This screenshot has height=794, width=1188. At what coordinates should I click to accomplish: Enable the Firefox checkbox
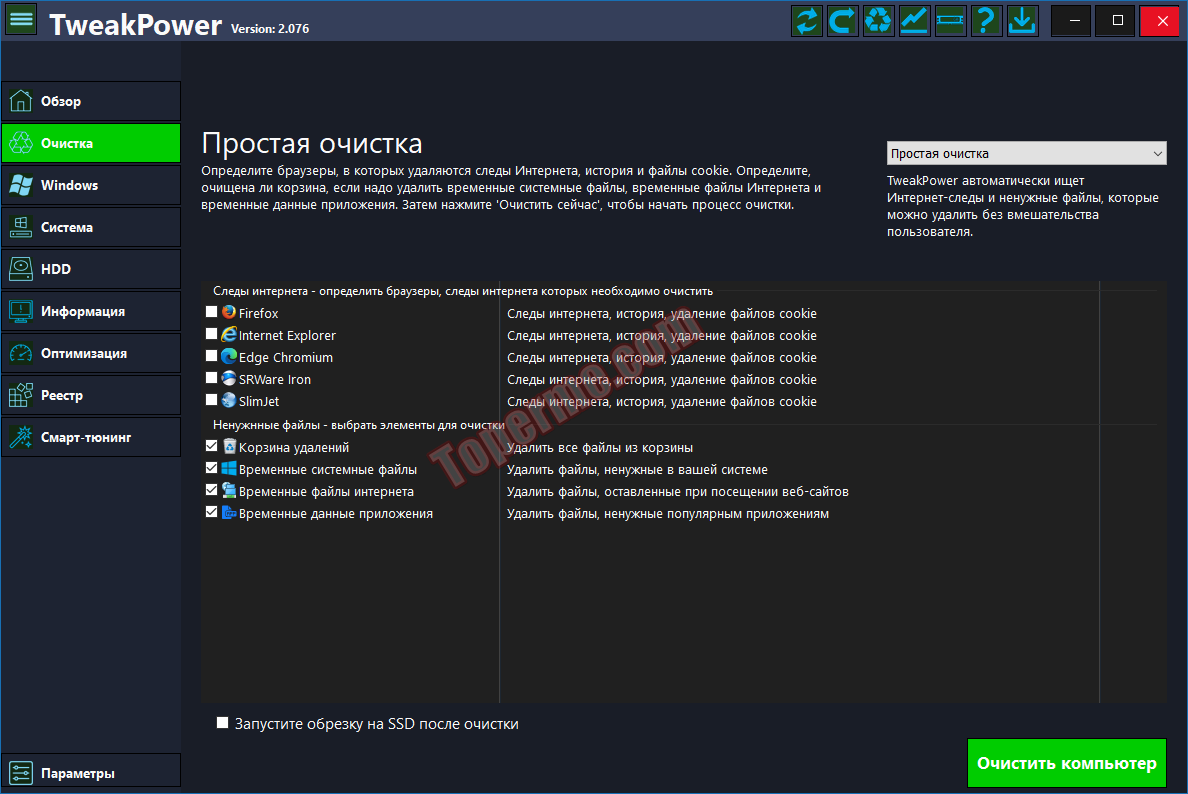pyautogui.click(x=211, y=311)
